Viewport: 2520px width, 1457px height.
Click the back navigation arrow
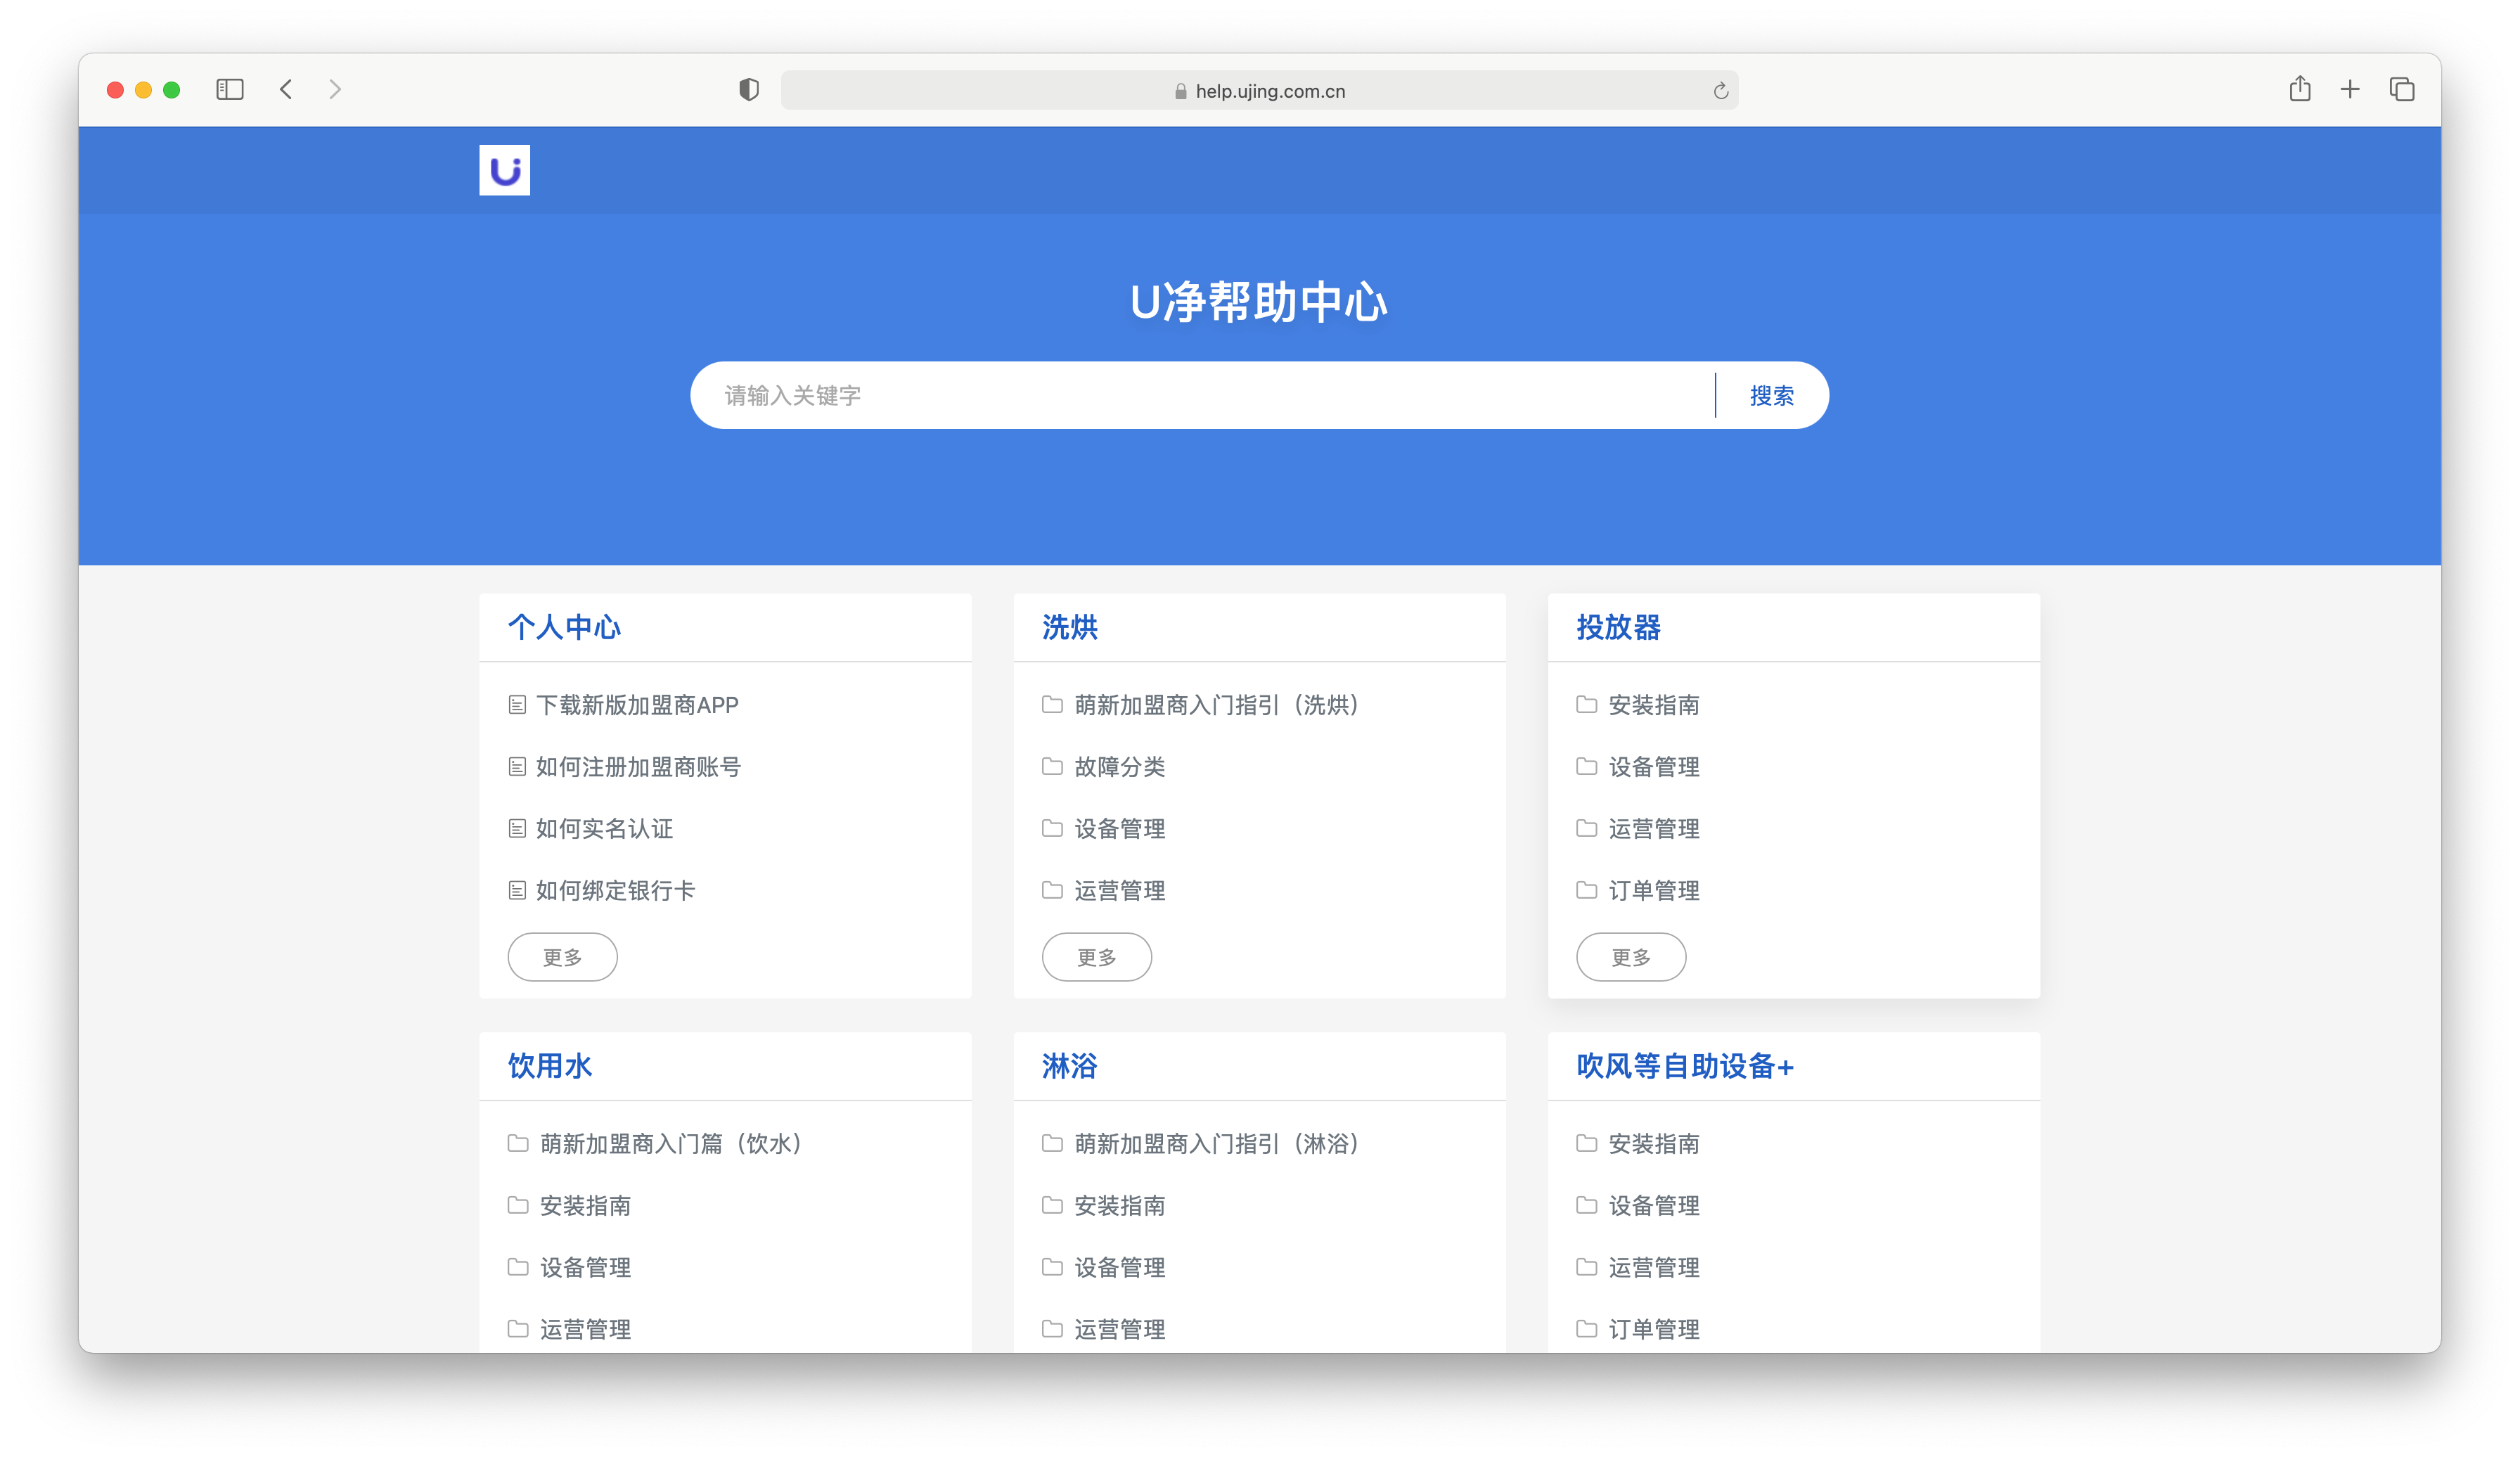pyautogui.click(x=286, y=89)
